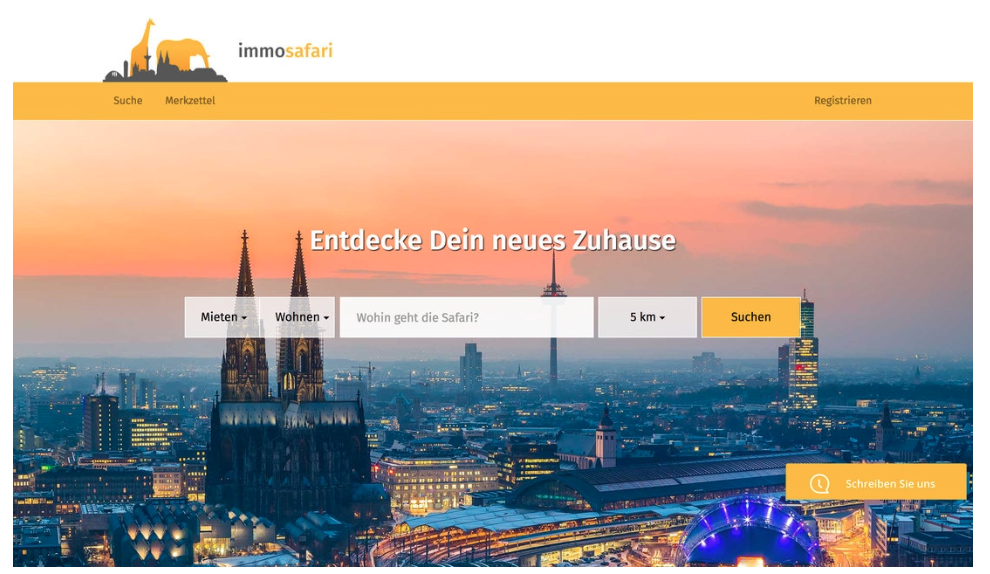The height and width of the screenshot is (574, 990).
Task: Click the yellow Suchen button
Action: click(751, 317)
